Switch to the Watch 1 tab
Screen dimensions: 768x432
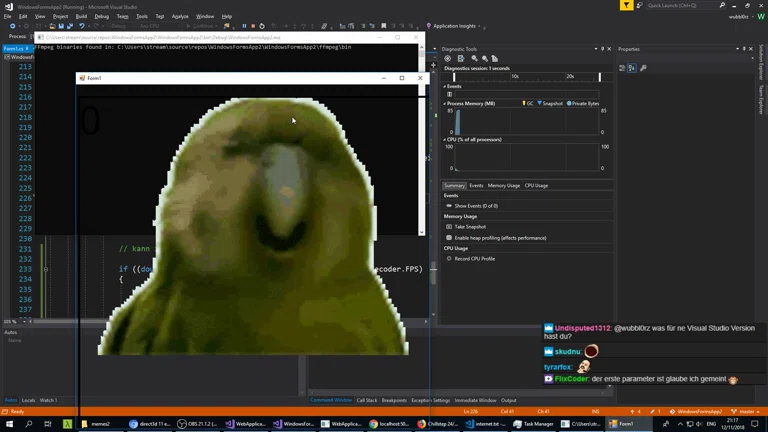coord(48,400)
